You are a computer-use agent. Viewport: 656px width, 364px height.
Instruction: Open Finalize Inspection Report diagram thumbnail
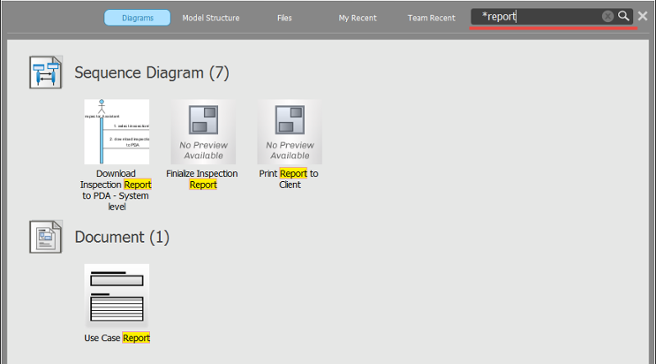click(203, 132)
